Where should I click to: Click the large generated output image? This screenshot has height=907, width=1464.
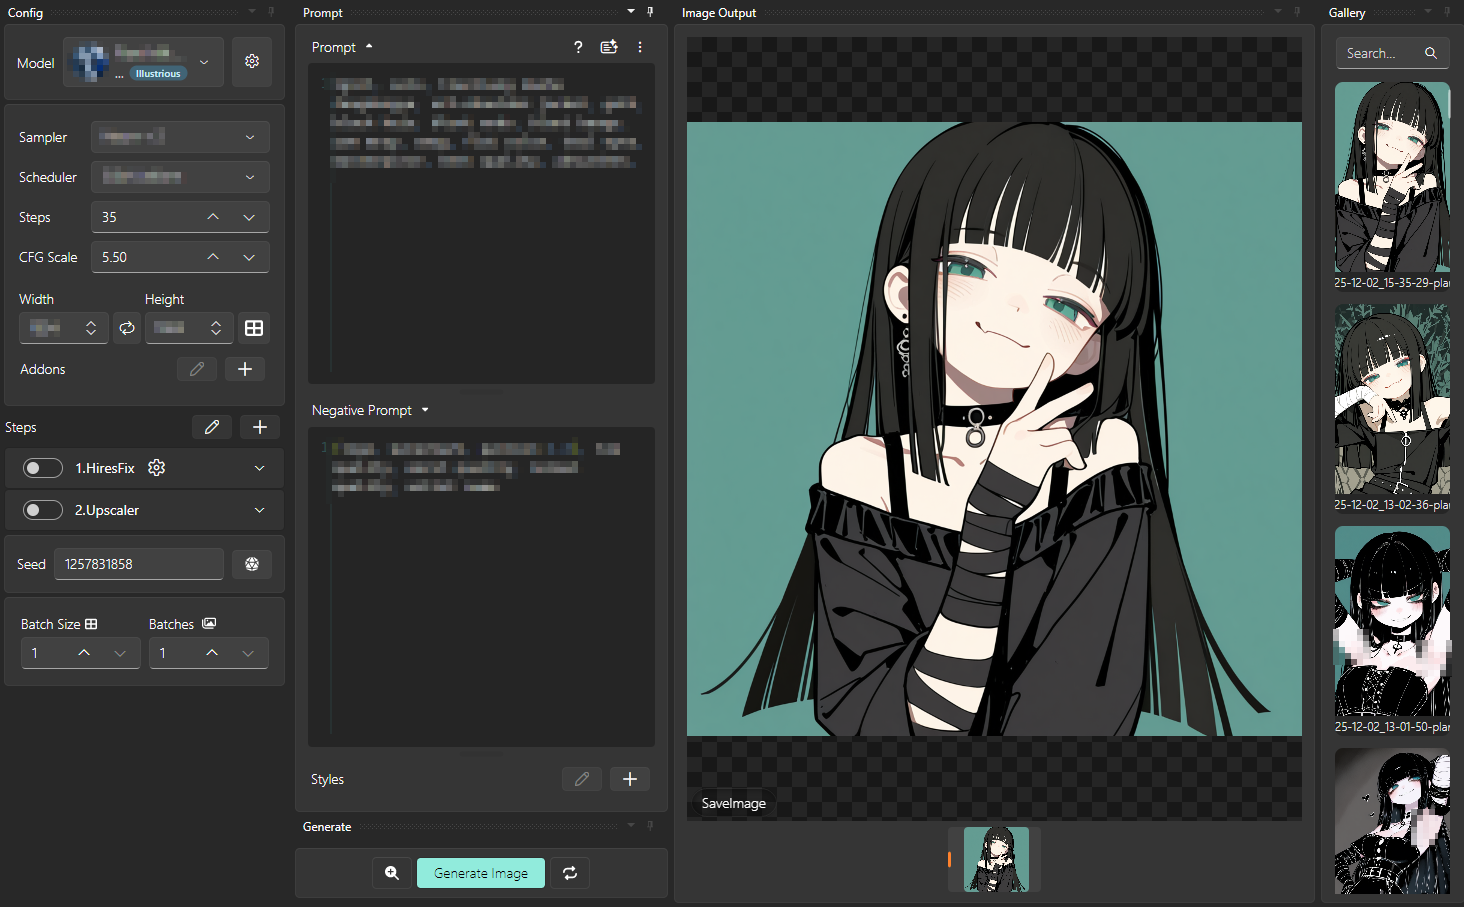[x=994, y=429]
